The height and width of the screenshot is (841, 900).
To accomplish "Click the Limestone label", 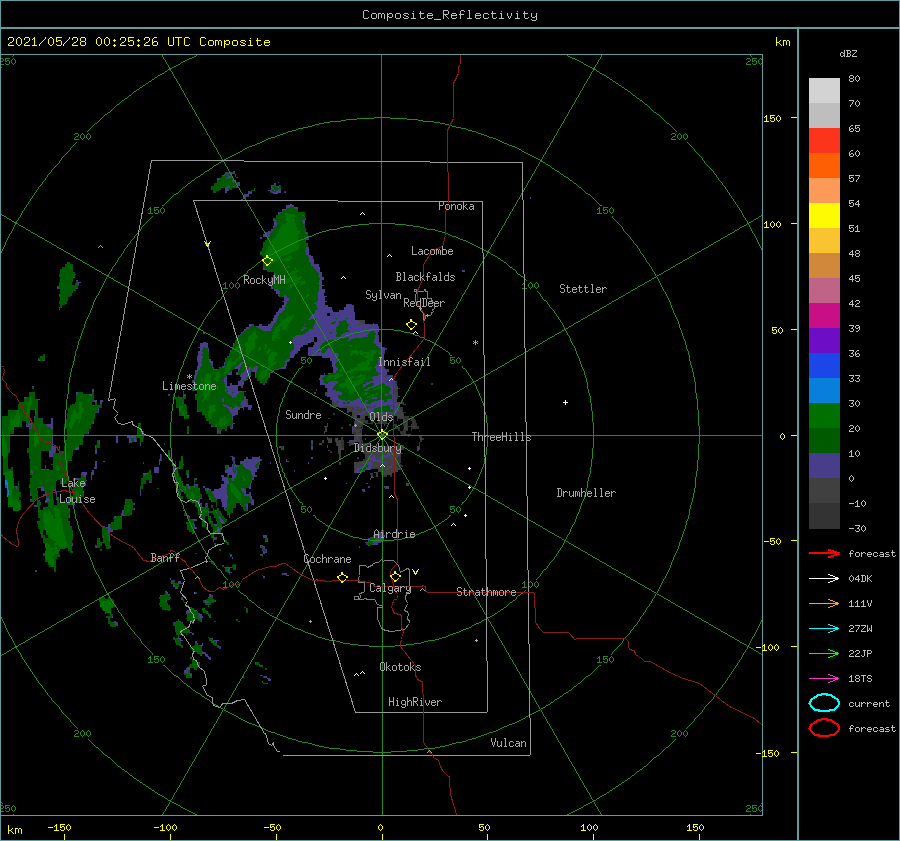I will pos(189,386).
